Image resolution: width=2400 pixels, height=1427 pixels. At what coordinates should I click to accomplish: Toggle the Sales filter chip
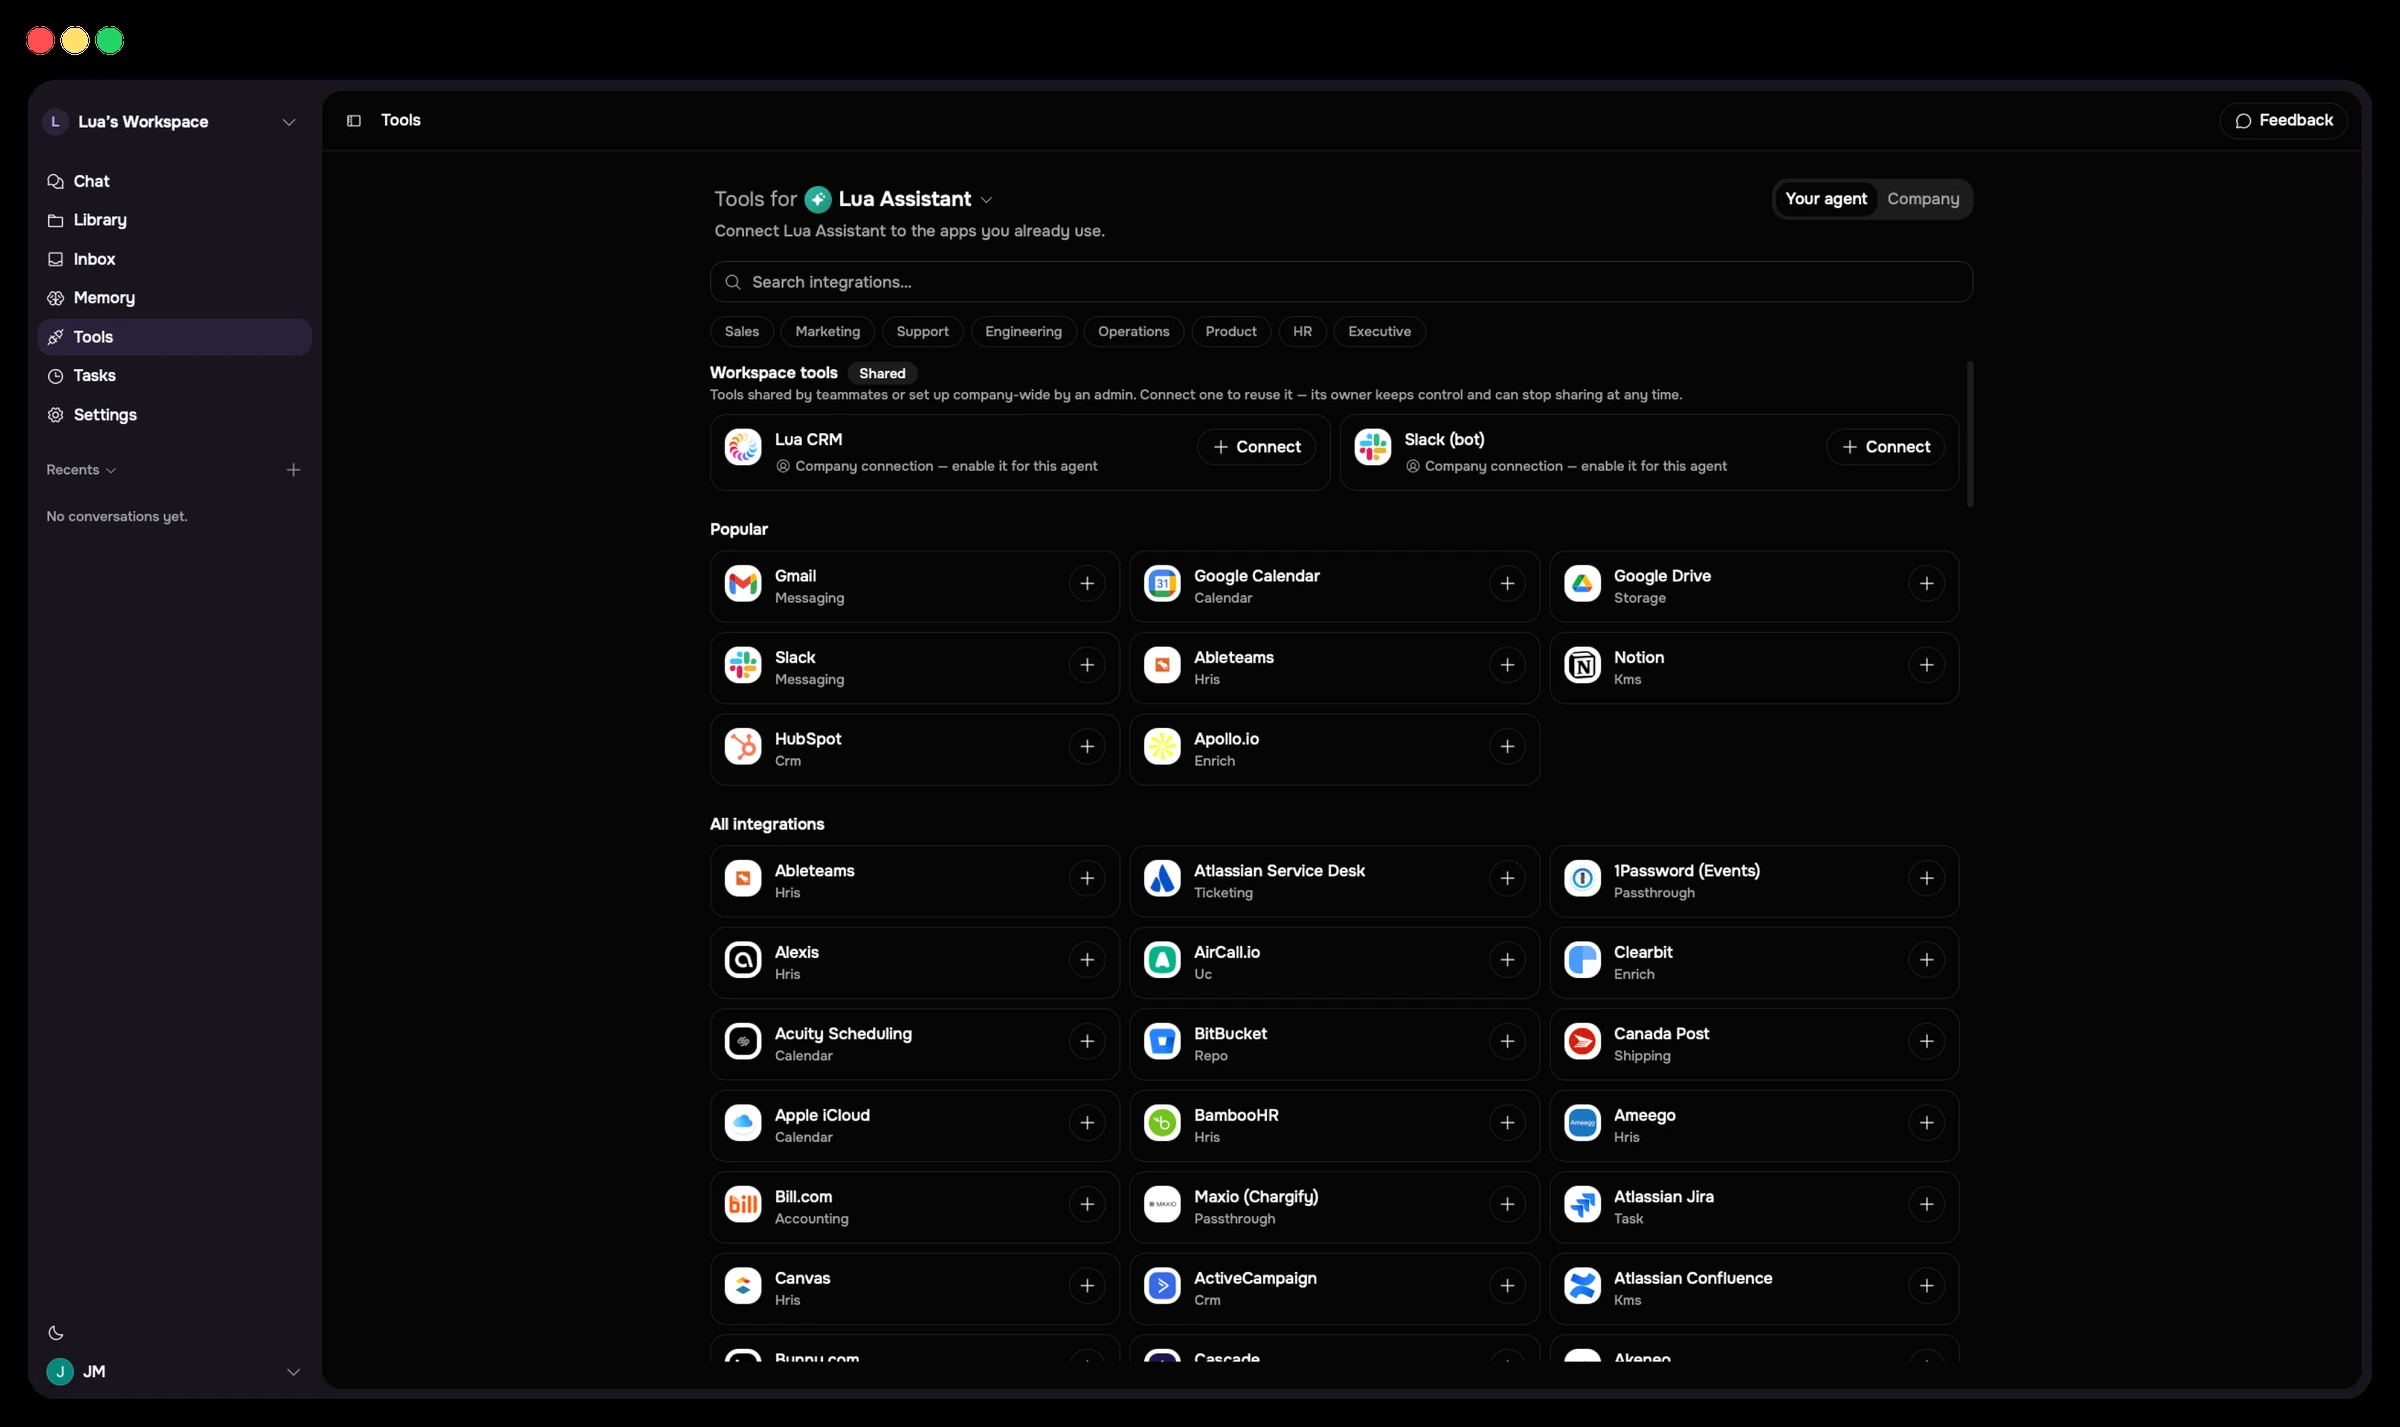[x=742, y=332]
